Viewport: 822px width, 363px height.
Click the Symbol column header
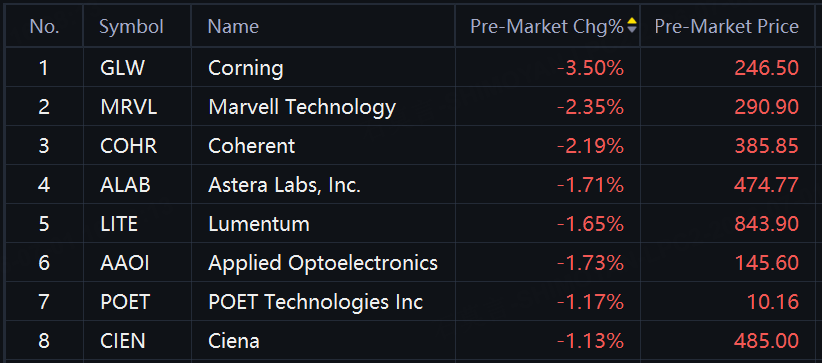132,26
